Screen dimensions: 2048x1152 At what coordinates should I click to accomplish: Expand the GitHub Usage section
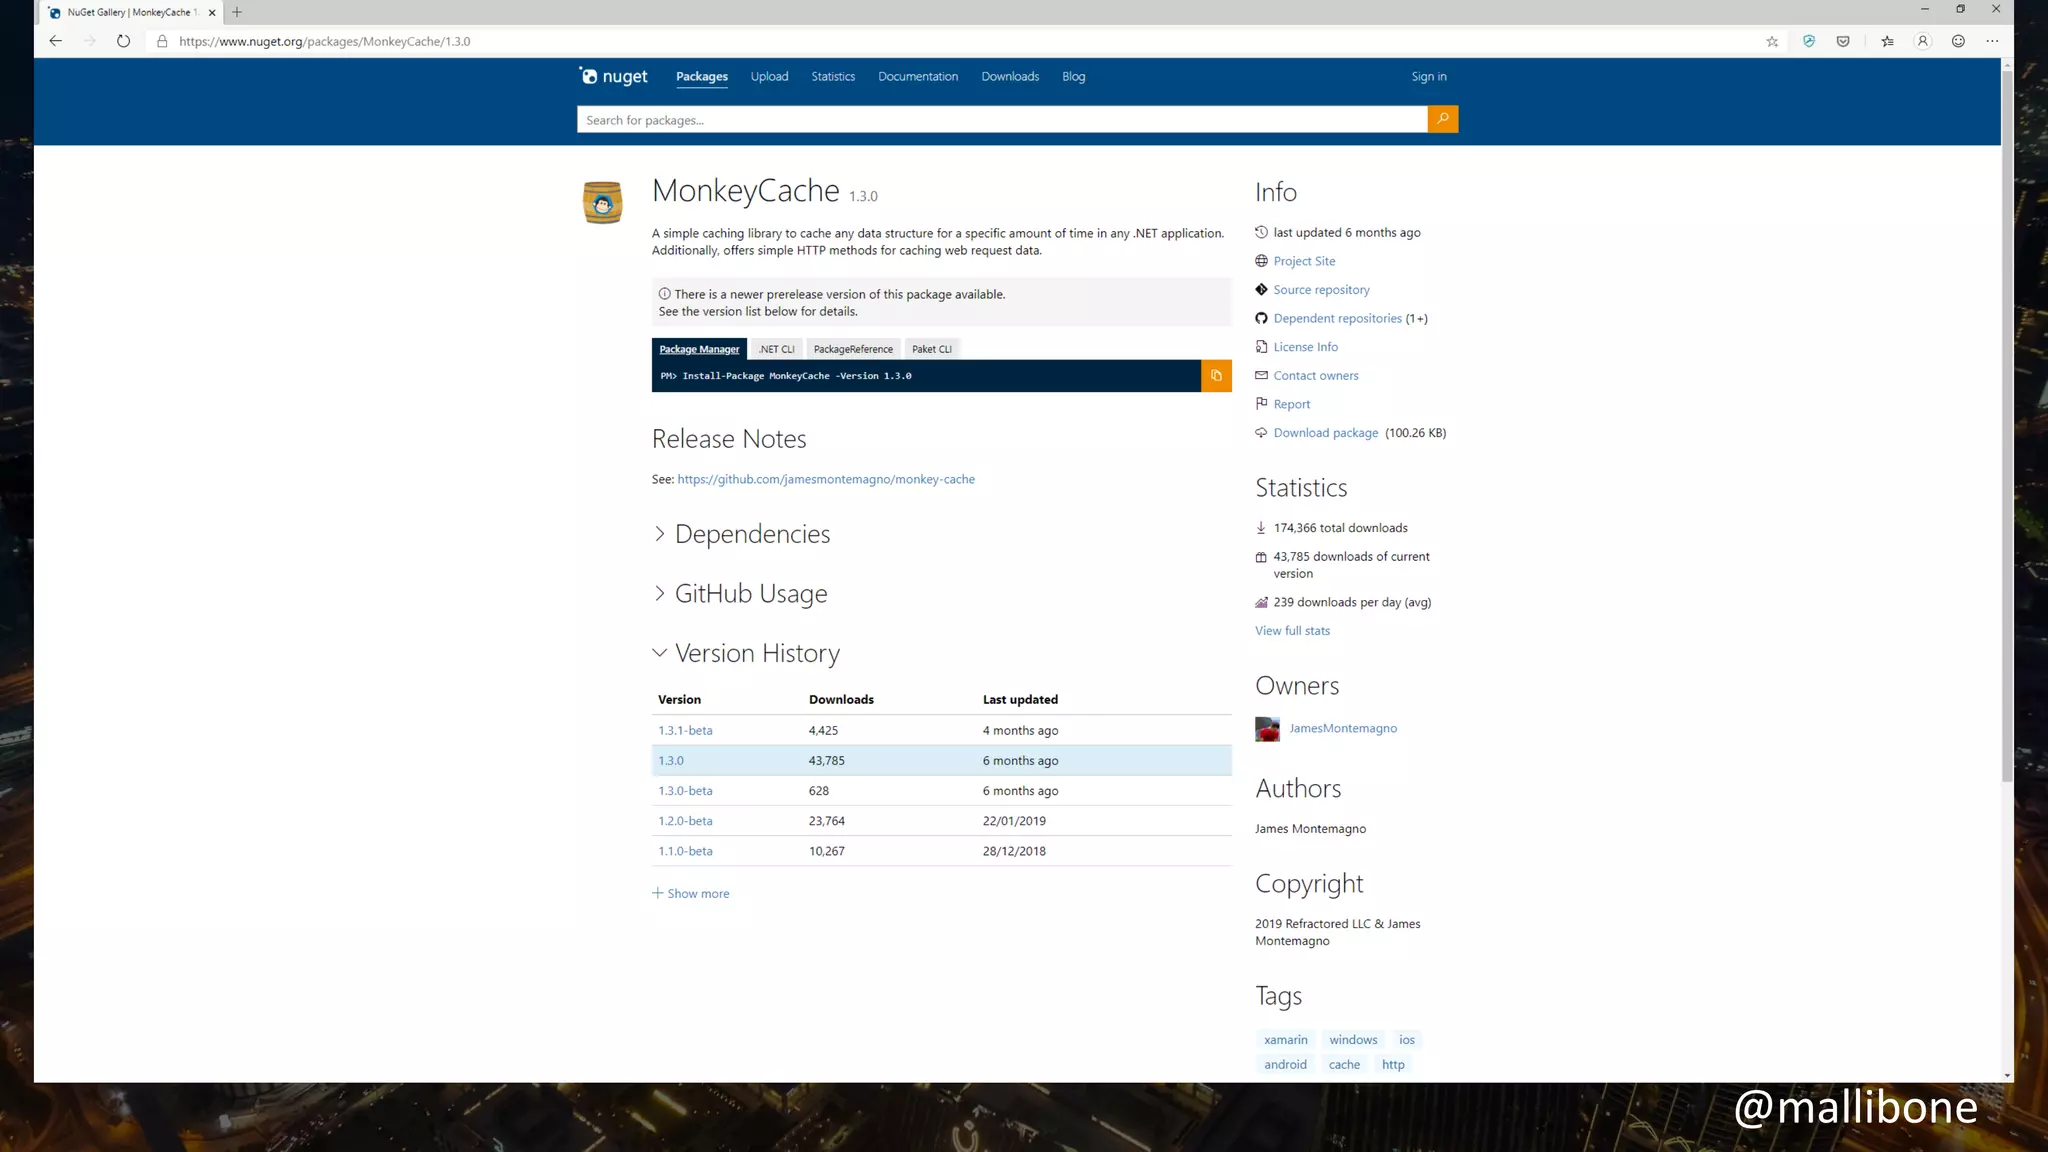click(x=750, y=594)
